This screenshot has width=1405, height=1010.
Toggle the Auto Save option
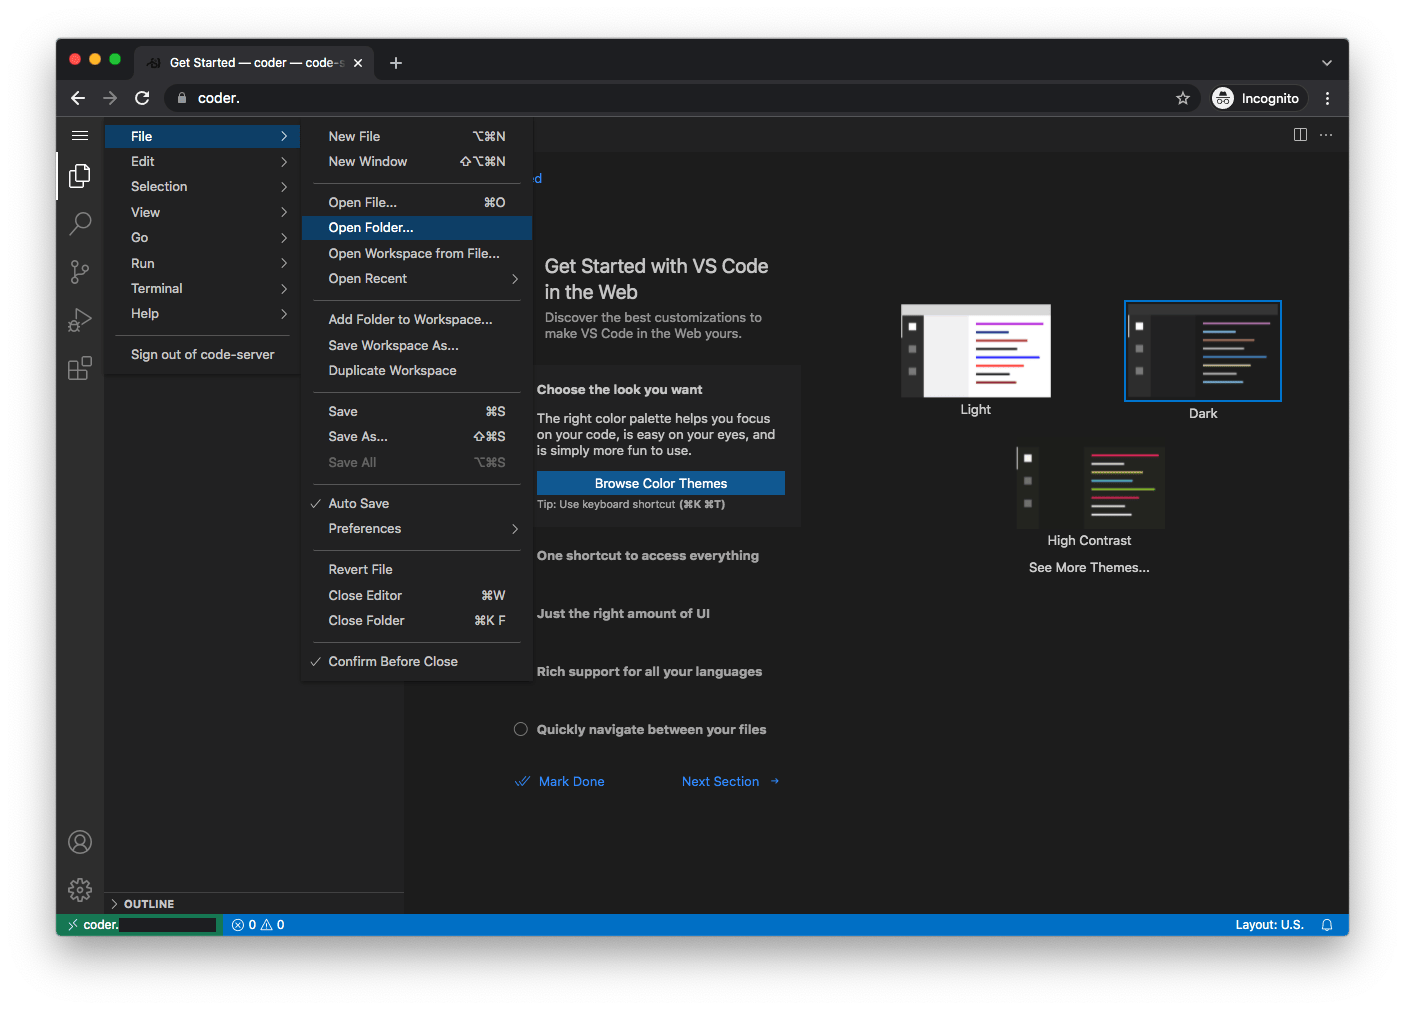[x=359, y=503]
